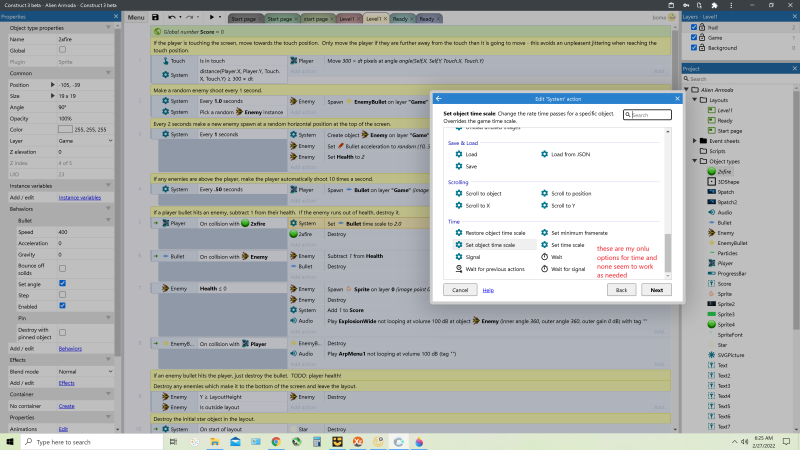Click the Preview play button

point(211,17)
